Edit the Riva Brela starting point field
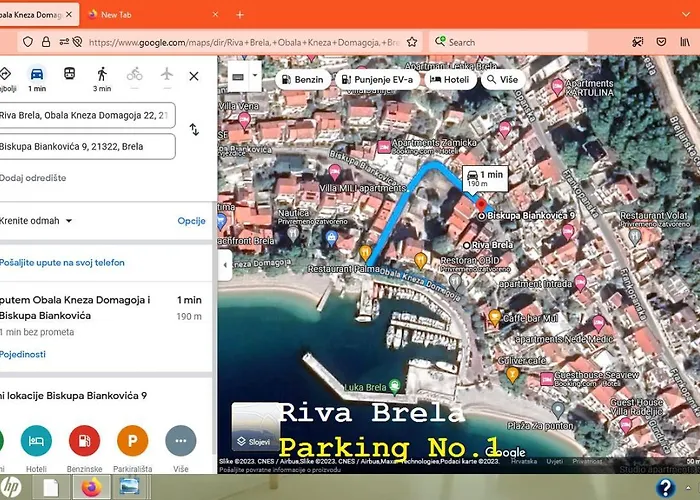 tap(87, 115)
